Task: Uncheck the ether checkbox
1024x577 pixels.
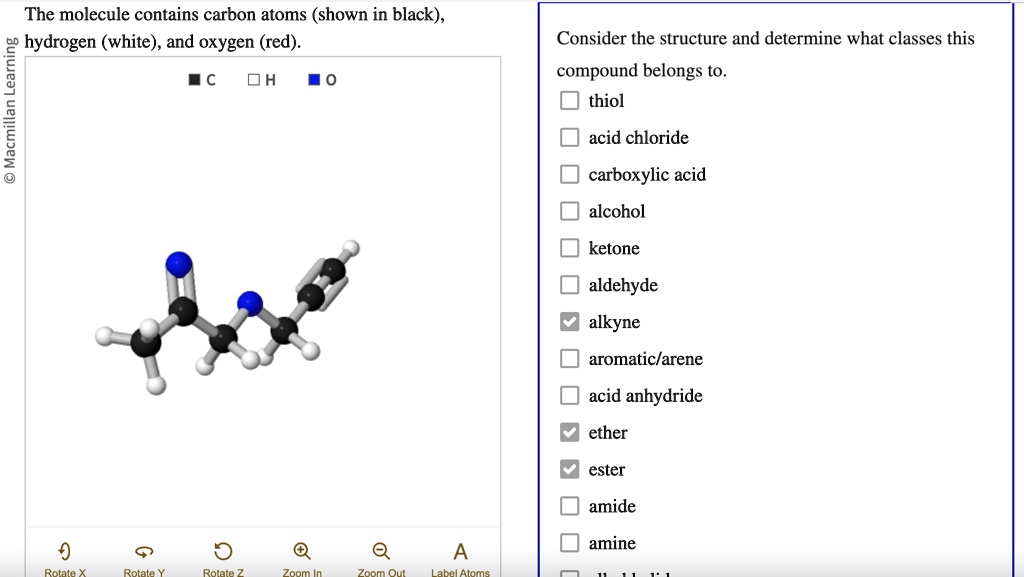Action: pos(570,432)
